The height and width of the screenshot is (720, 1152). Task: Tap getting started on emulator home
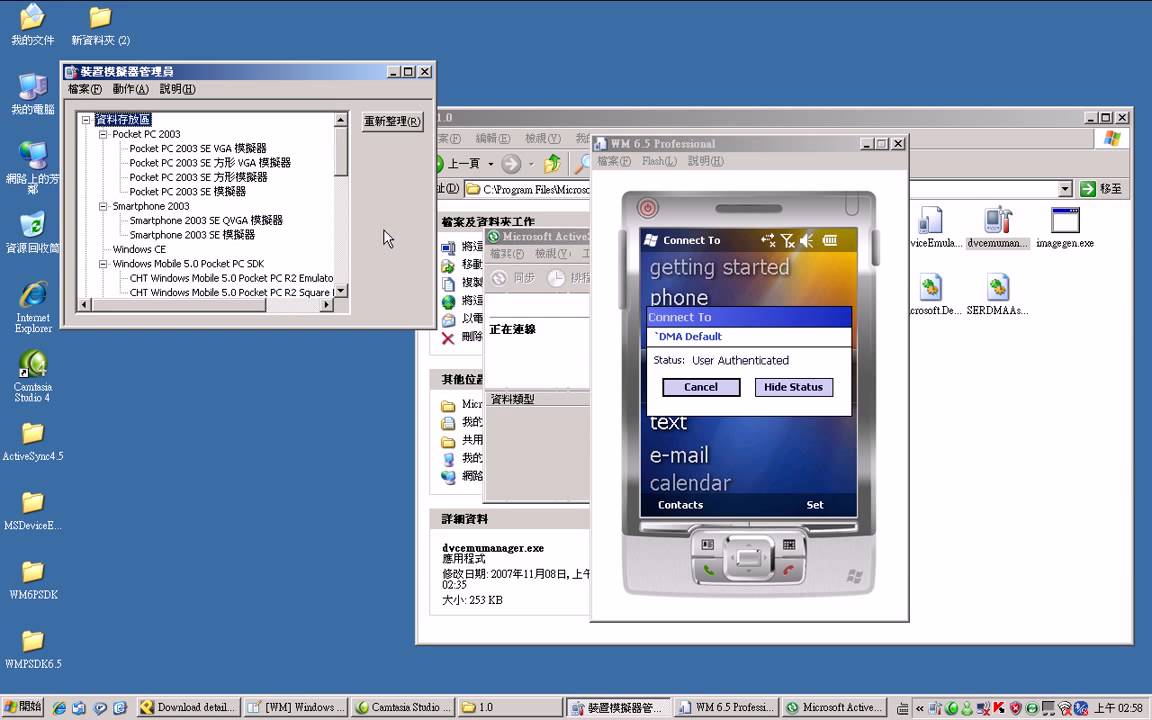tap(719, 267)
